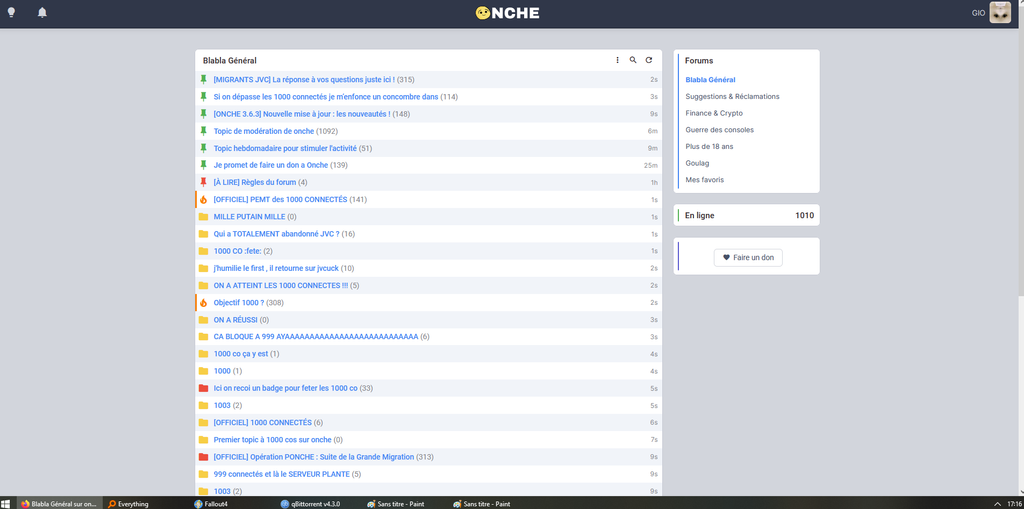This screenshot has height=509, width=1024.
Task: Open the 1000 CO :fete: topic
Action: 238,251
